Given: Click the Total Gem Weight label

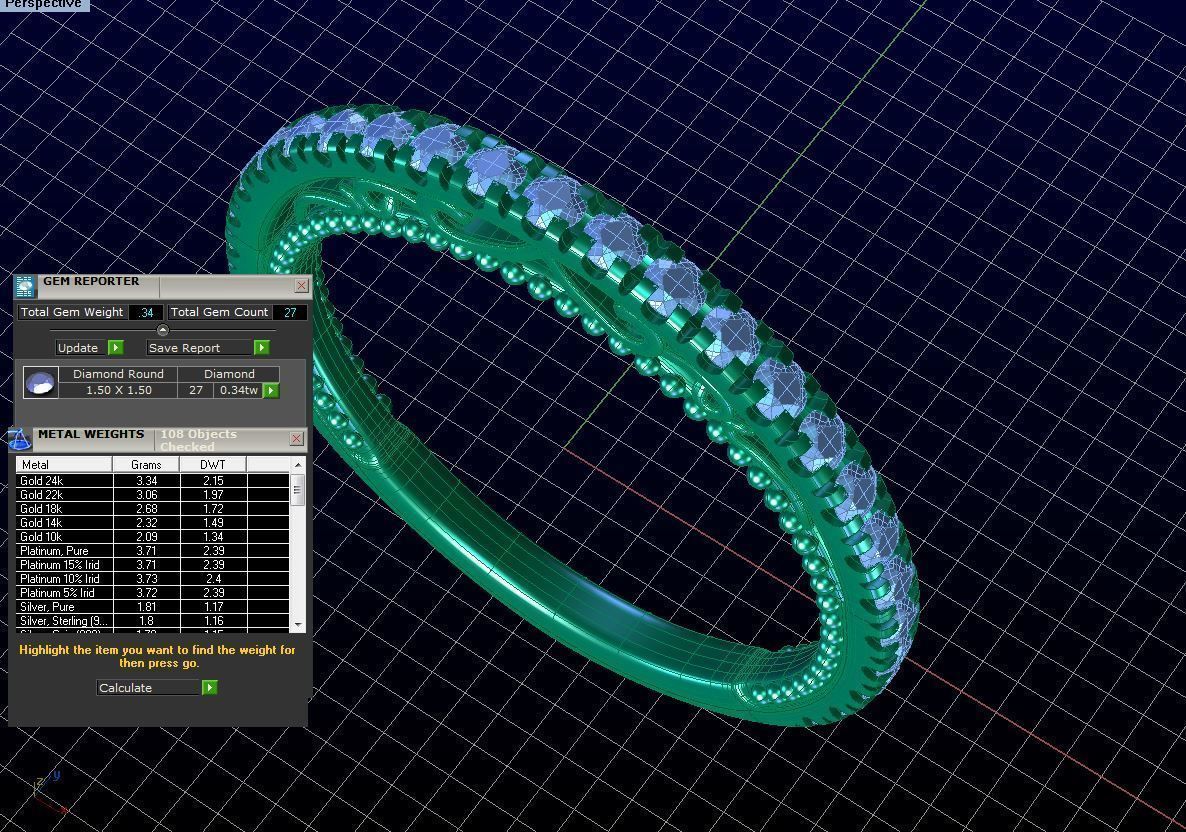Looking at the screenshot, I should pos(72,312).
